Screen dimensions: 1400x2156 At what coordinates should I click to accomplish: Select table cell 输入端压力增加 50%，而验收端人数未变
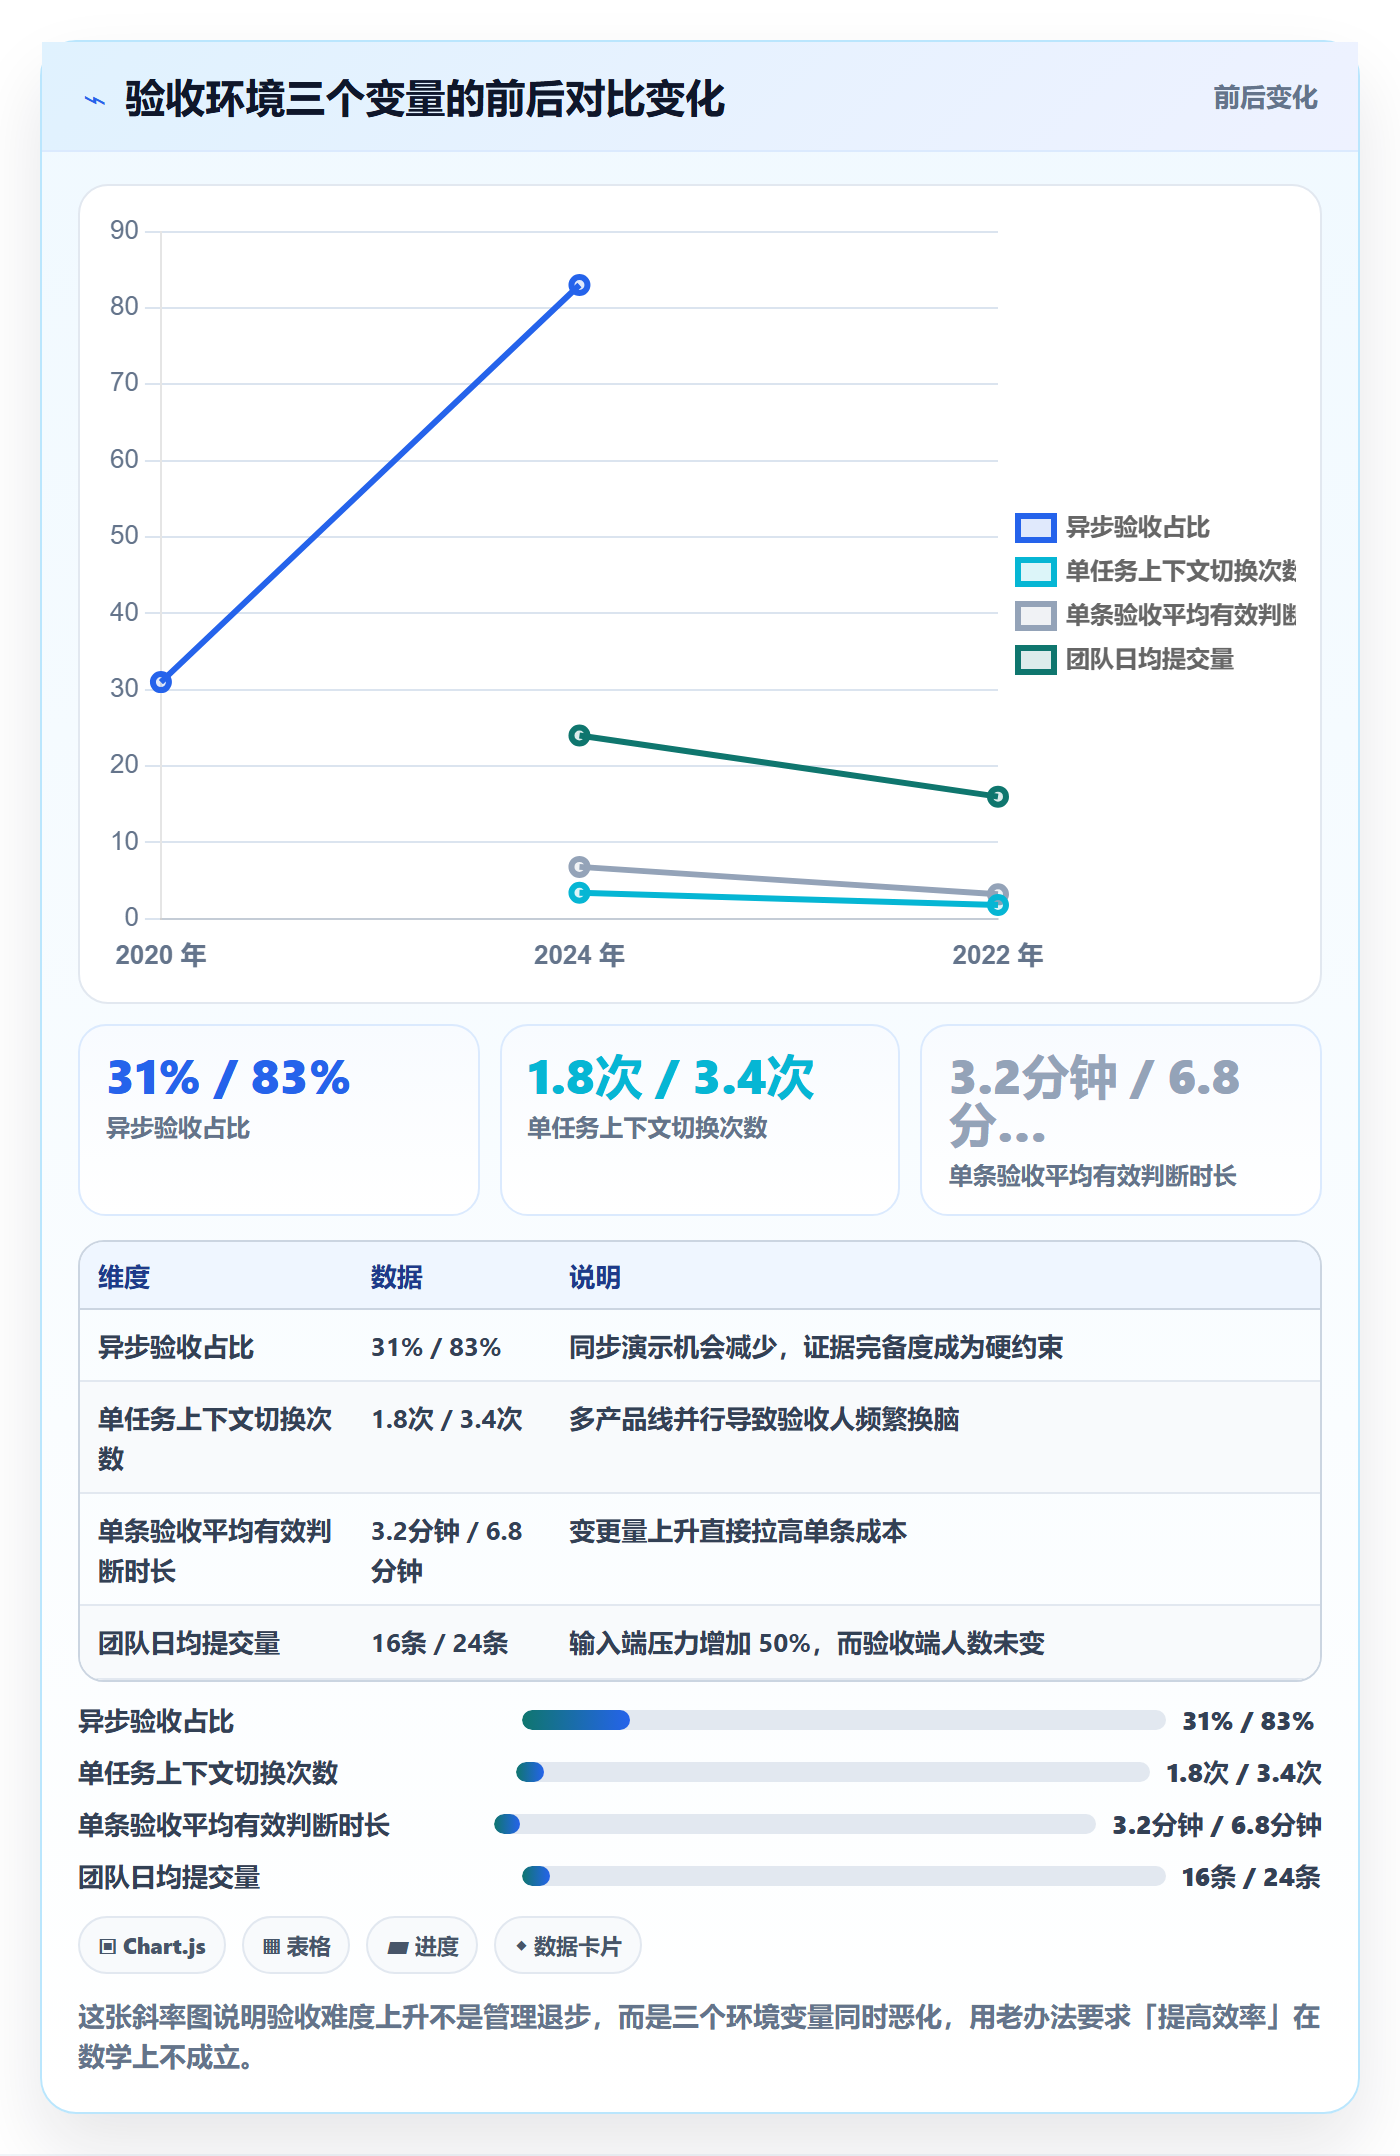click(807, 1643)
